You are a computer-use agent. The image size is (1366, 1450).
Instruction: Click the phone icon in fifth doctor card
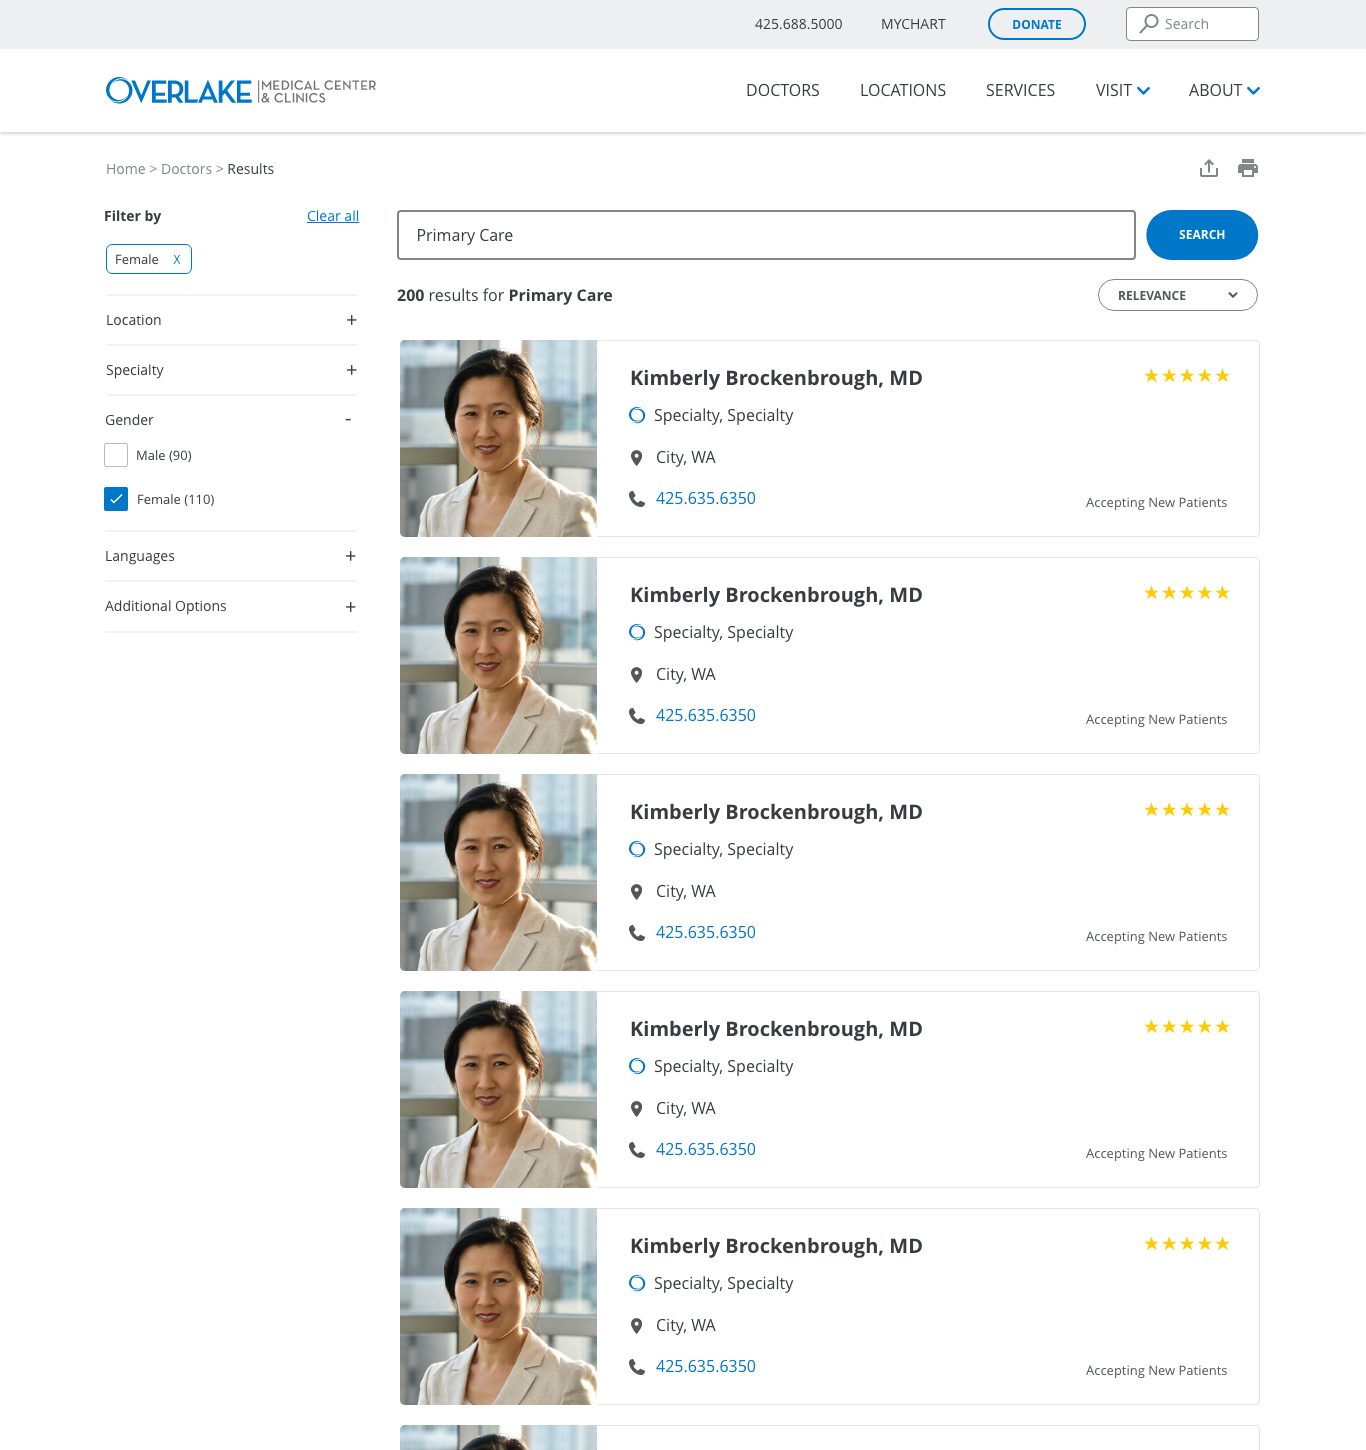tap(636, 1366)
